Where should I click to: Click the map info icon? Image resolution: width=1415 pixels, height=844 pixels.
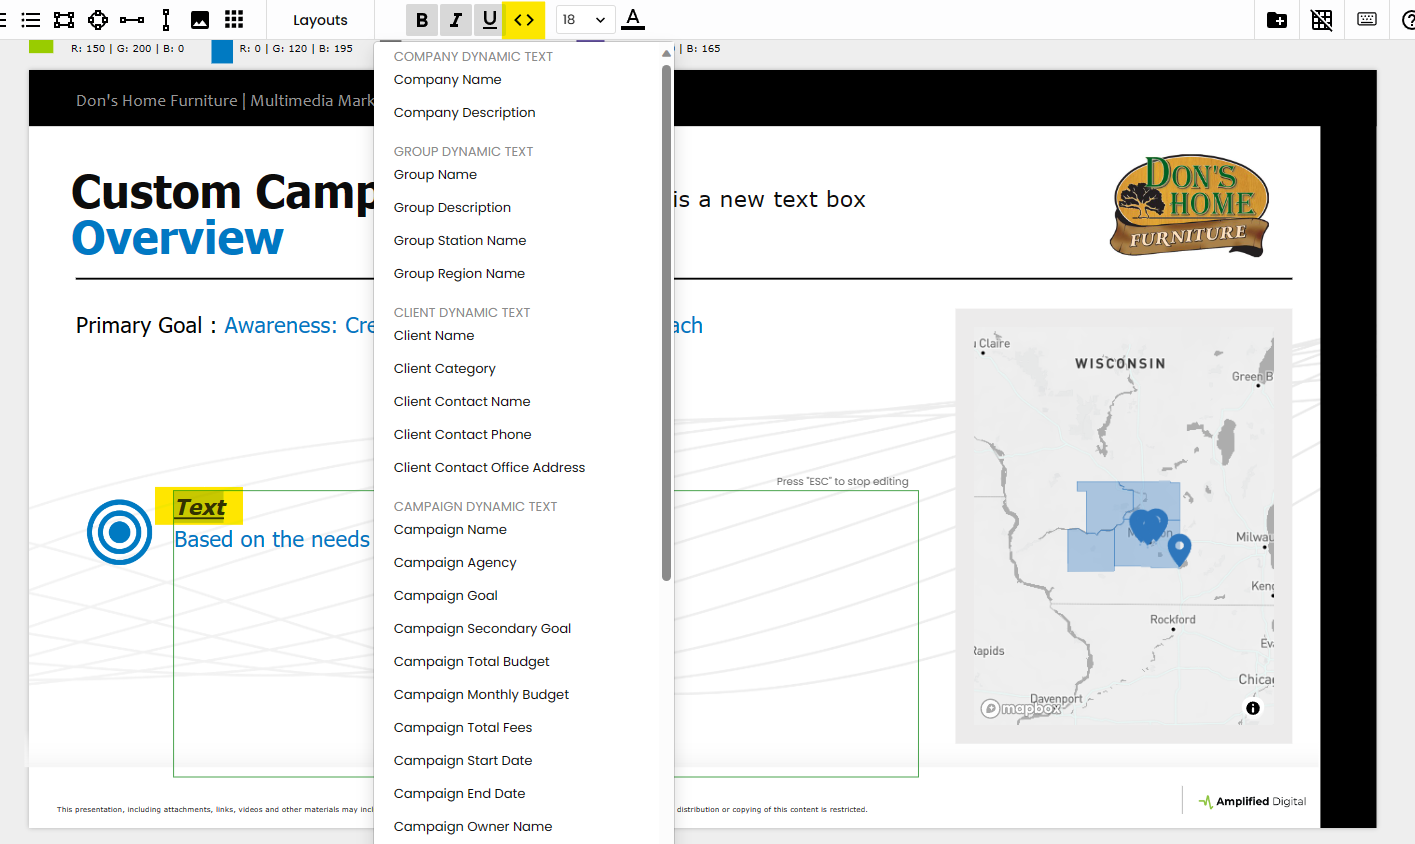click(1253, 708)
